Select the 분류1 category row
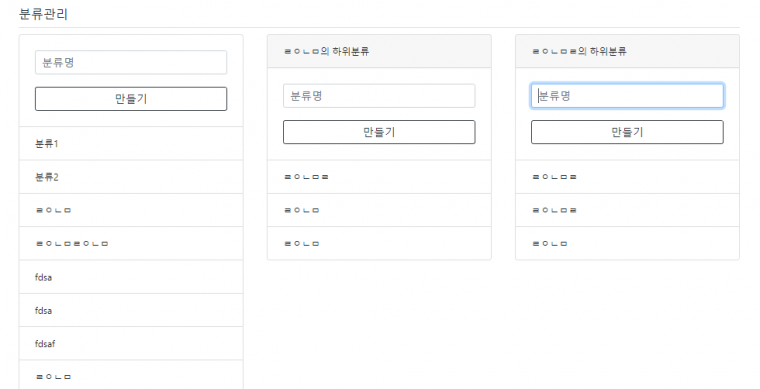 131,143
